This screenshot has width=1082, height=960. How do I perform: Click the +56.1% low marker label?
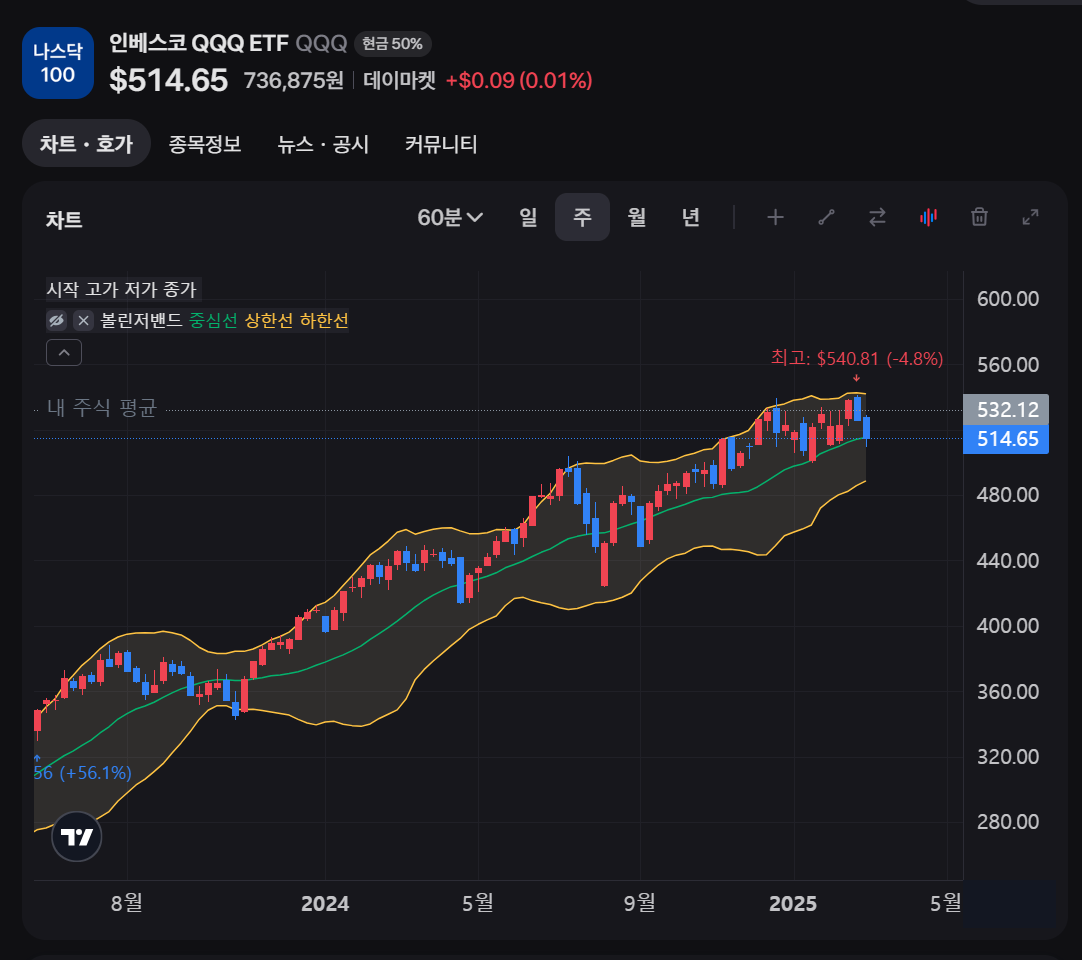click(x=82, y=773)
